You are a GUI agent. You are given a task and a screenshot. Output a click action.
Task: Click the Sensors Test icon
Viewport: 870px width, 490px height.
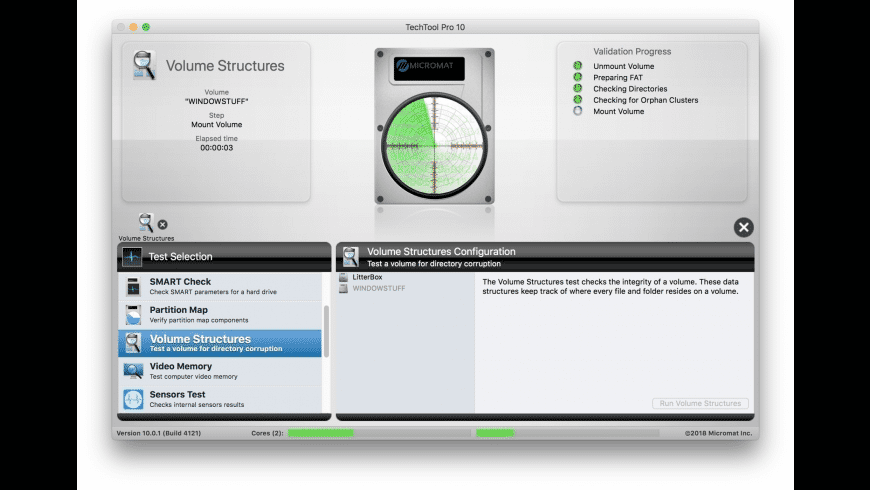(133, 399)
